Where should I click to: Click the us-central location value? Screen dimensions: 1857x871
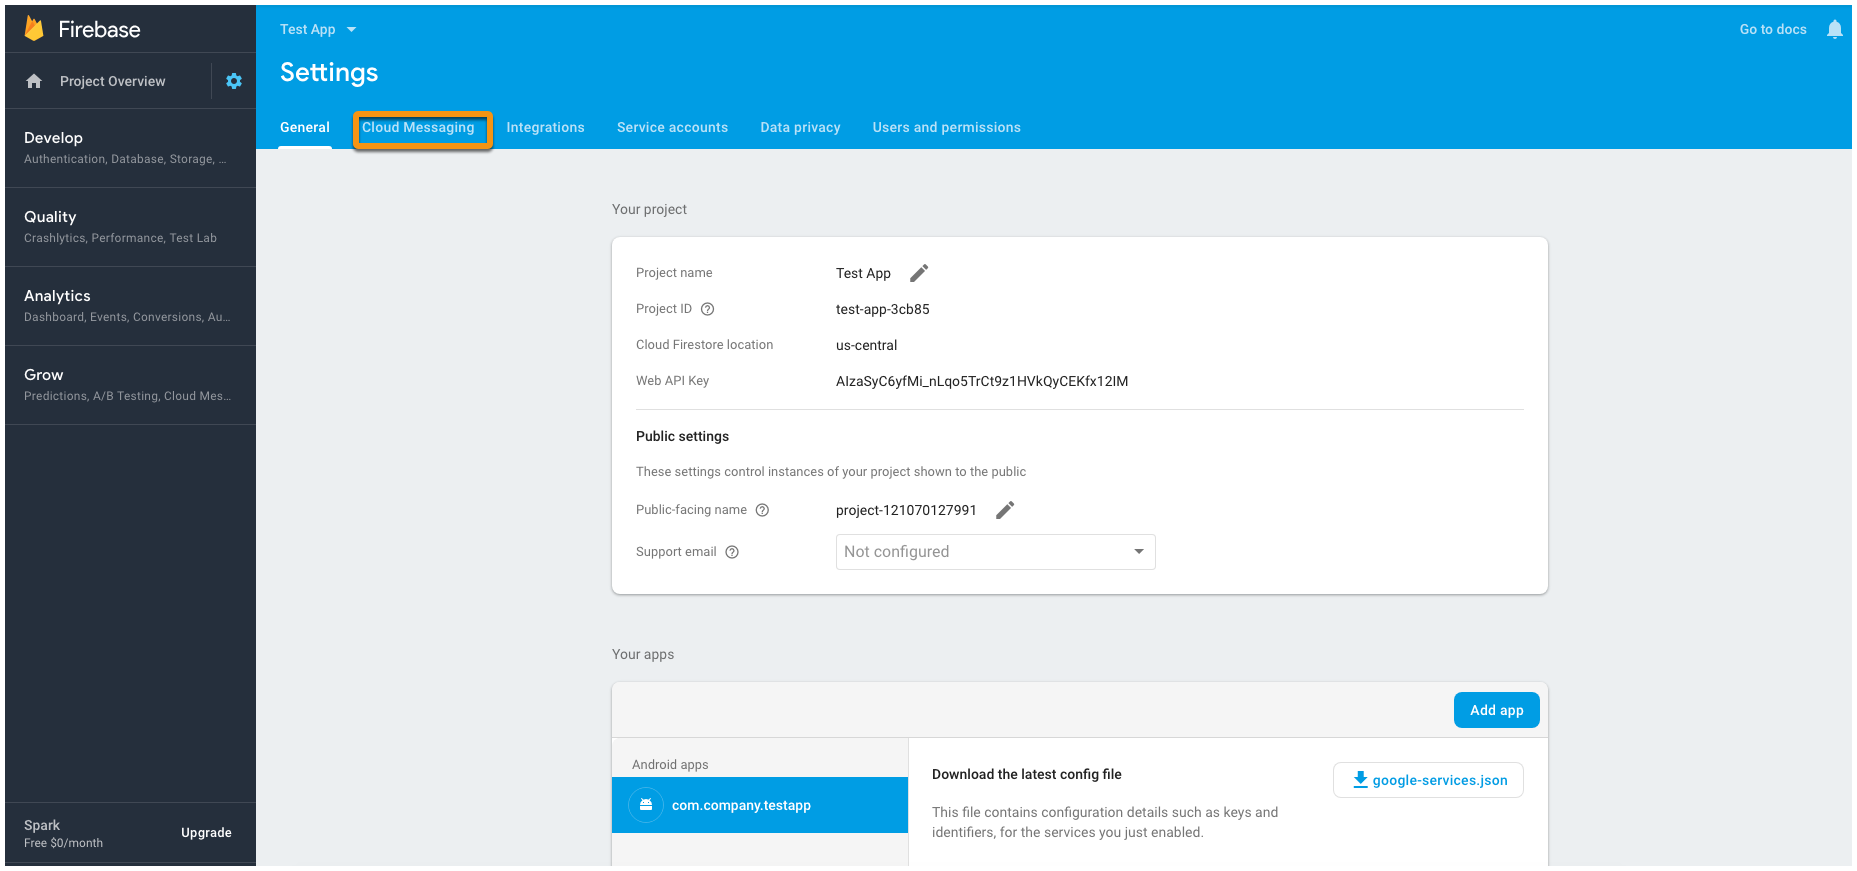click(867, 345)
